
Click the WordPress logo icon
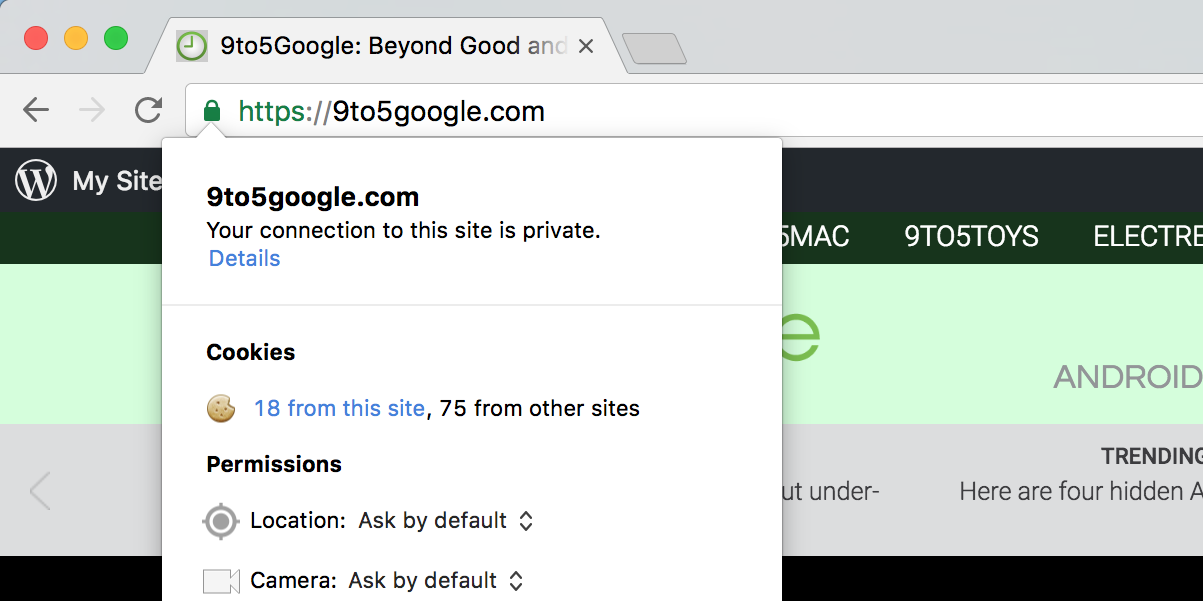coord(36,181)
